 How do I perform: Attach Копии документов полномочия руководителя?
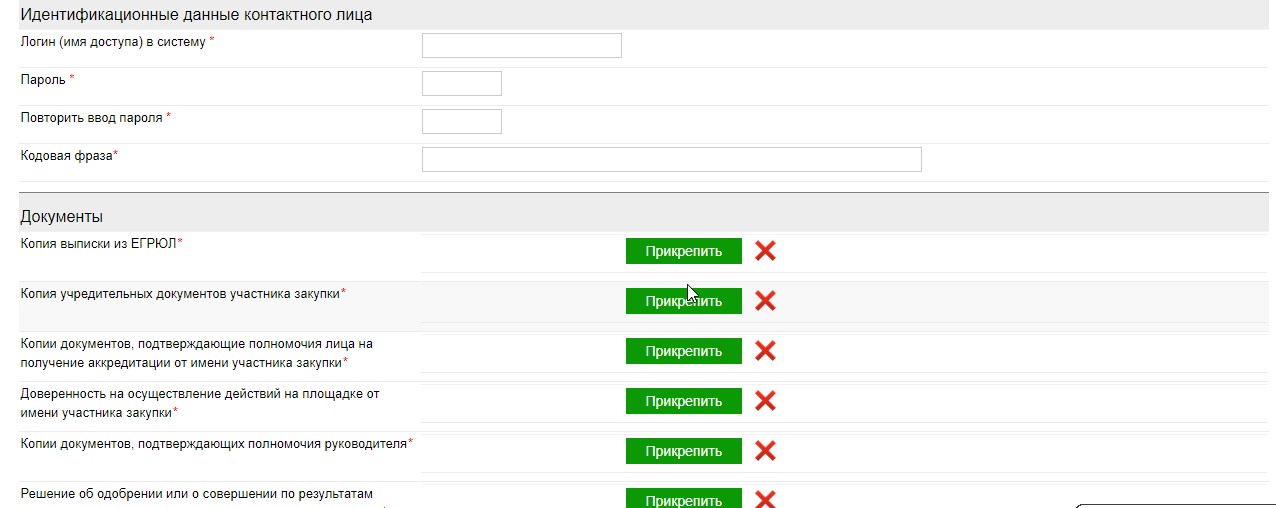(683, 451)
